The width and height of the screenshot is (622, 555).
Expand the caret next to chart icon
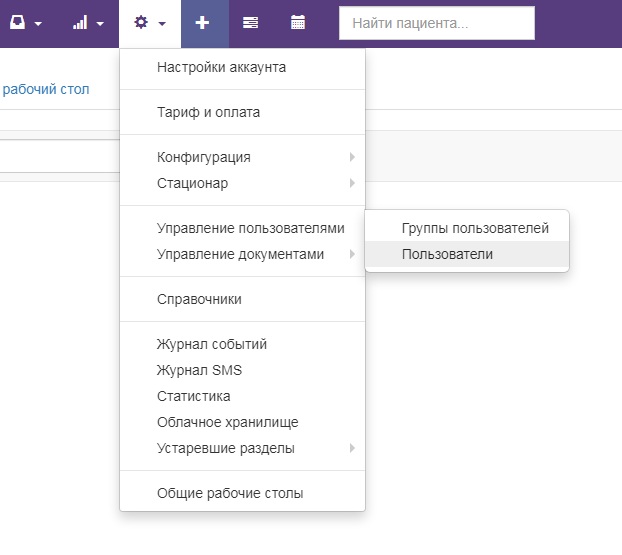pyautogui.click(x=100, y=24)
